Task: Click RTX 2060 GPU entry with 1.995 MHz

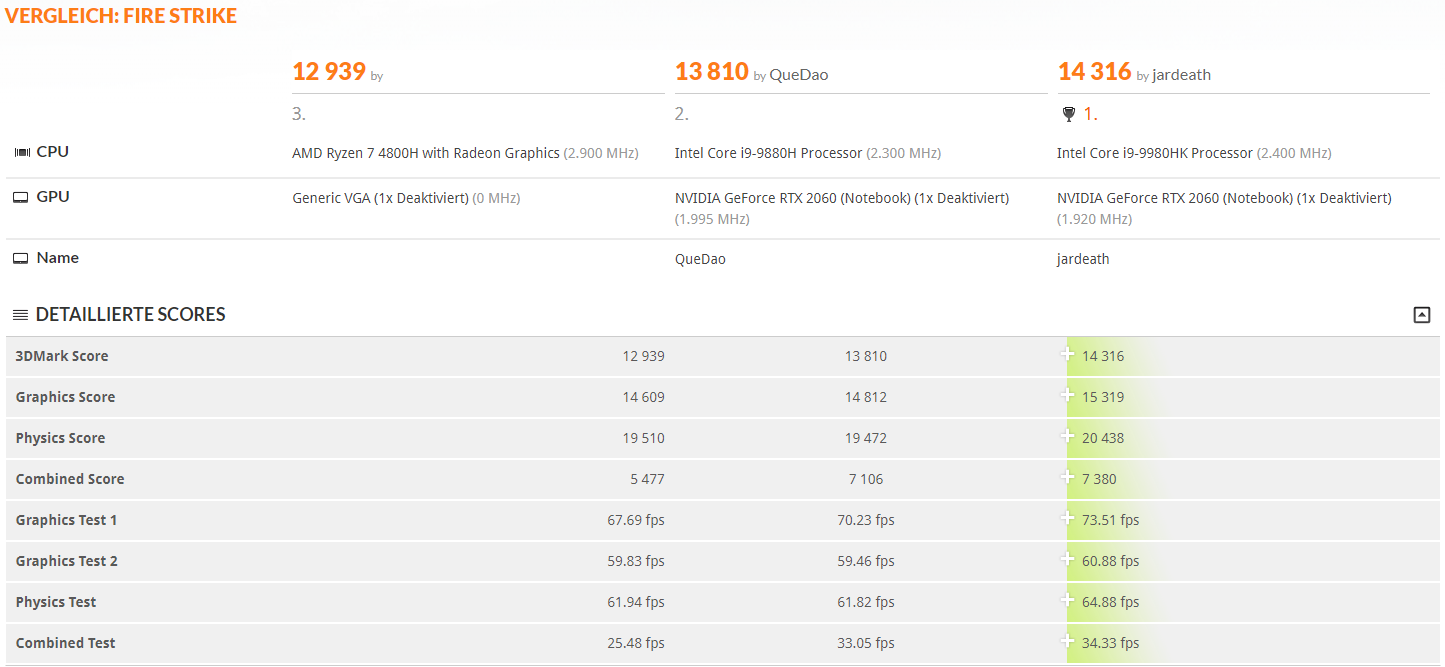Action: 842,208
